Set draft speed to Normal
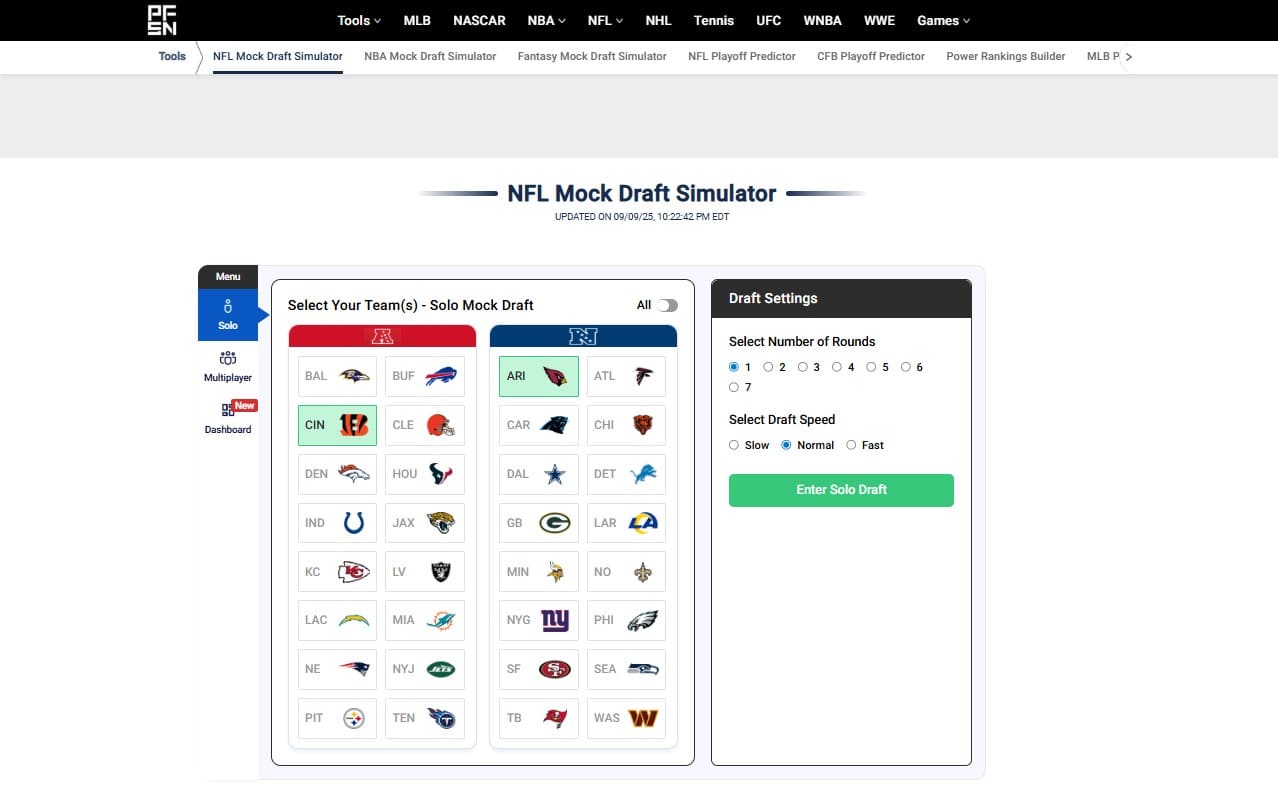Screen dimensions: 1278x798 (x=786, y=445)
